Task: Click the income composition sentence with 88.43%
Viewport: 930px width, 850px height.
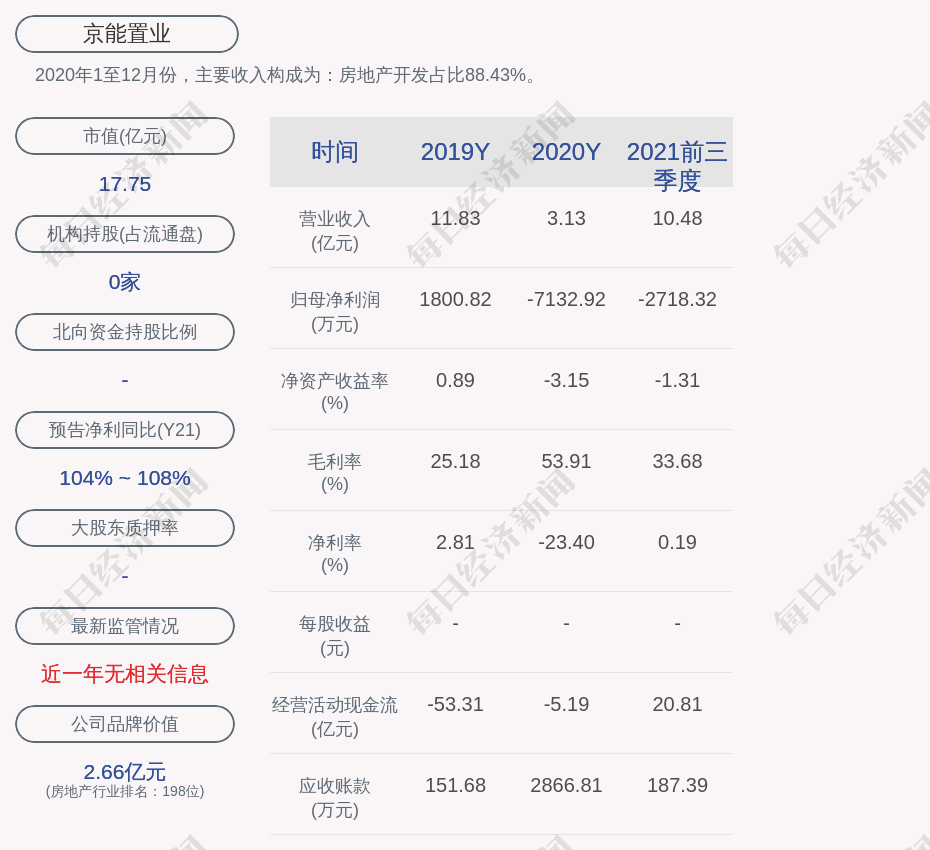Action: click(286, 75)
